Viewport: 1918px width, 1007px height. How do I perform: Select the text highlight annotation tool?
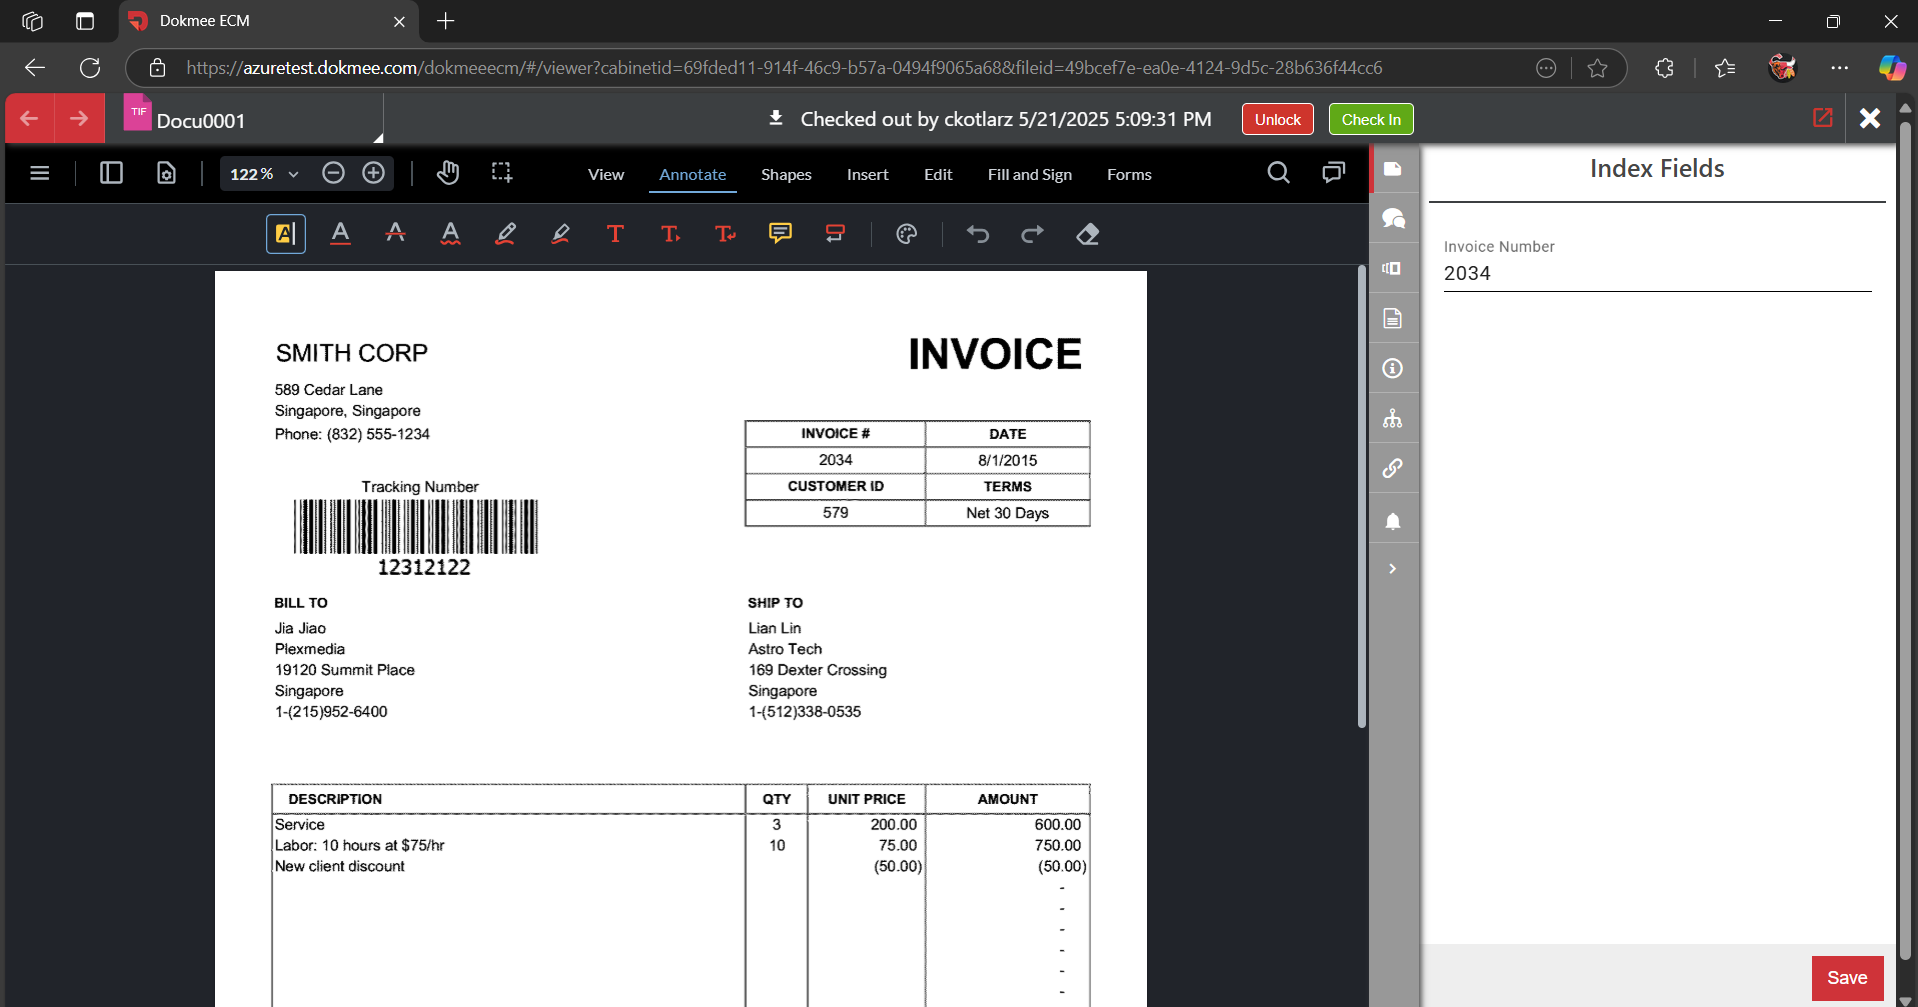tap(285, 234)
